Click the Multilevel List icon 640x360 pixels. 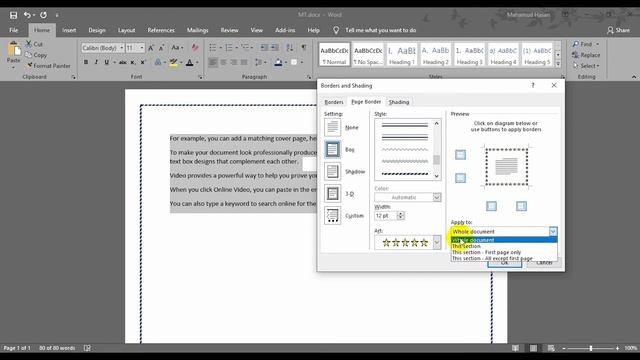pyautogui.click(x=245, y=48)
